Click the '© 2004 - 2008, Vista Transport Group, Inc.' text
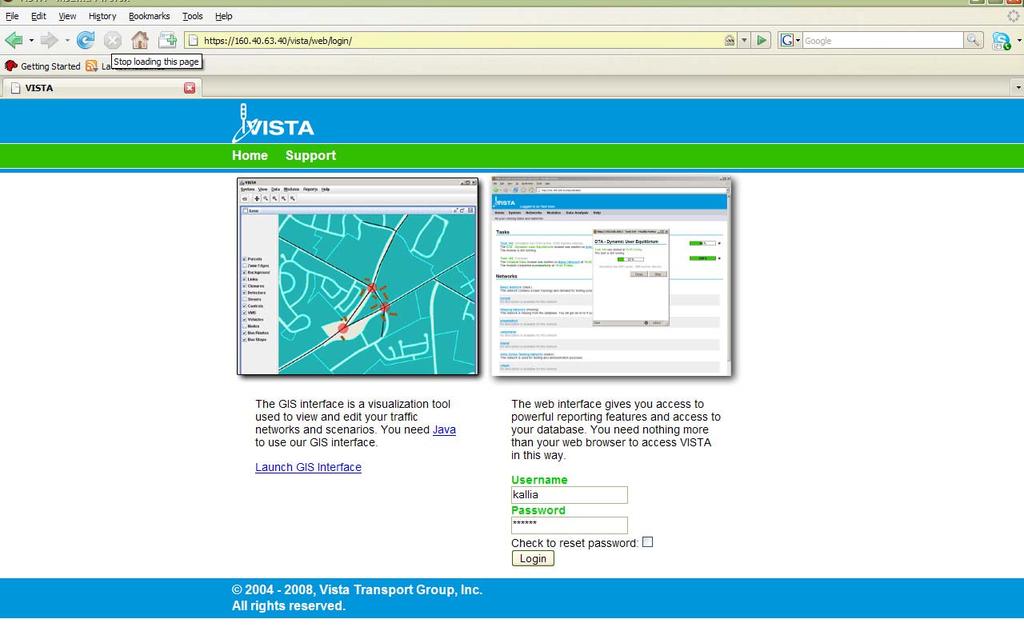This screenshot has width=1024, height=635. [x=357, y=589]
